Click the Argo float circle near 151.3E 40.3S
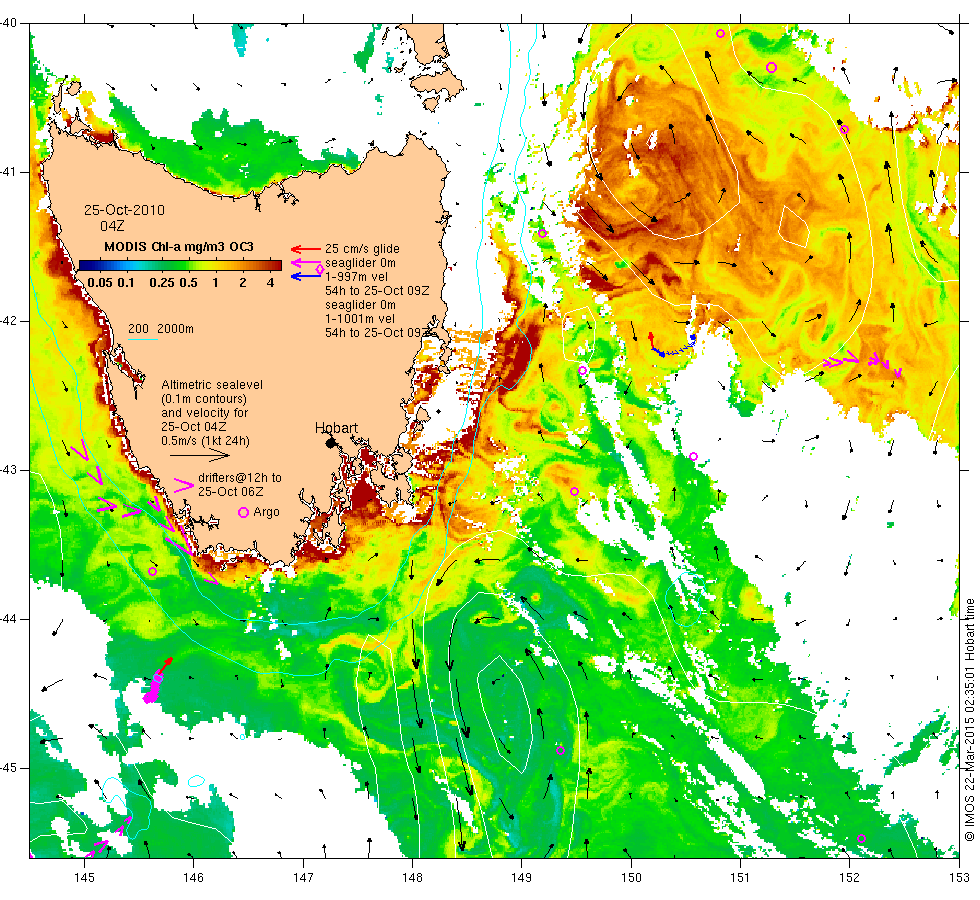 pos(771,68)
